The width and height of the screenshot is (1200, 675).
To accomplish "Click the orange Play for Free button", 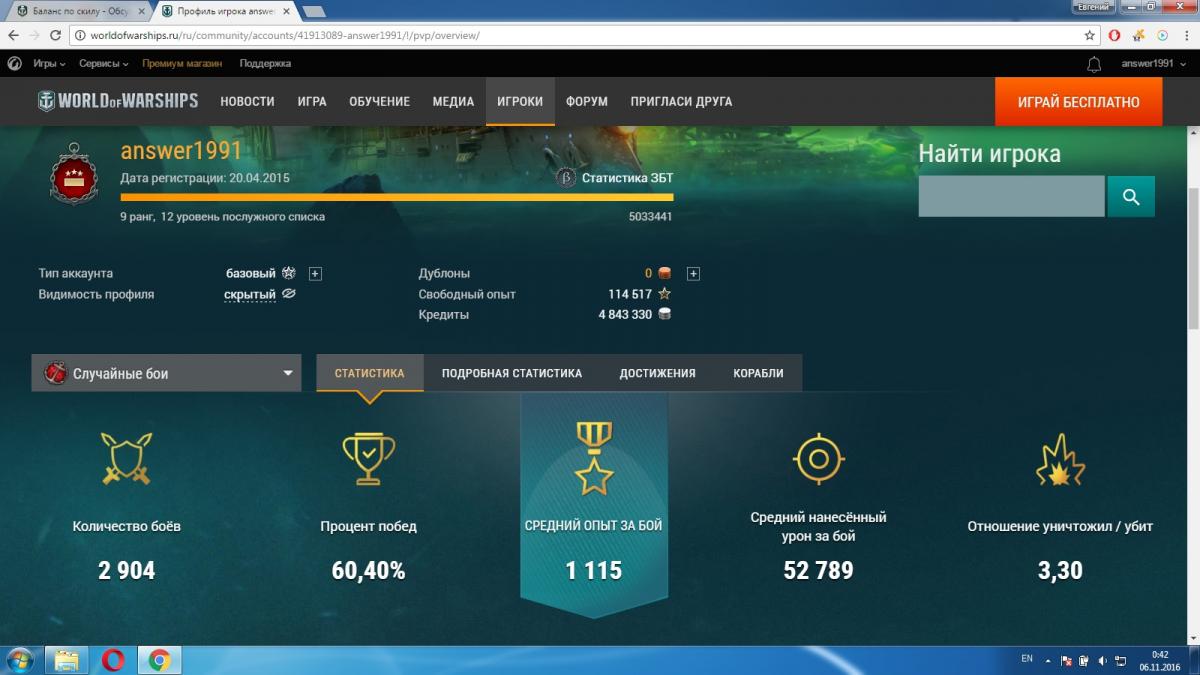I will coord(1078,101).
